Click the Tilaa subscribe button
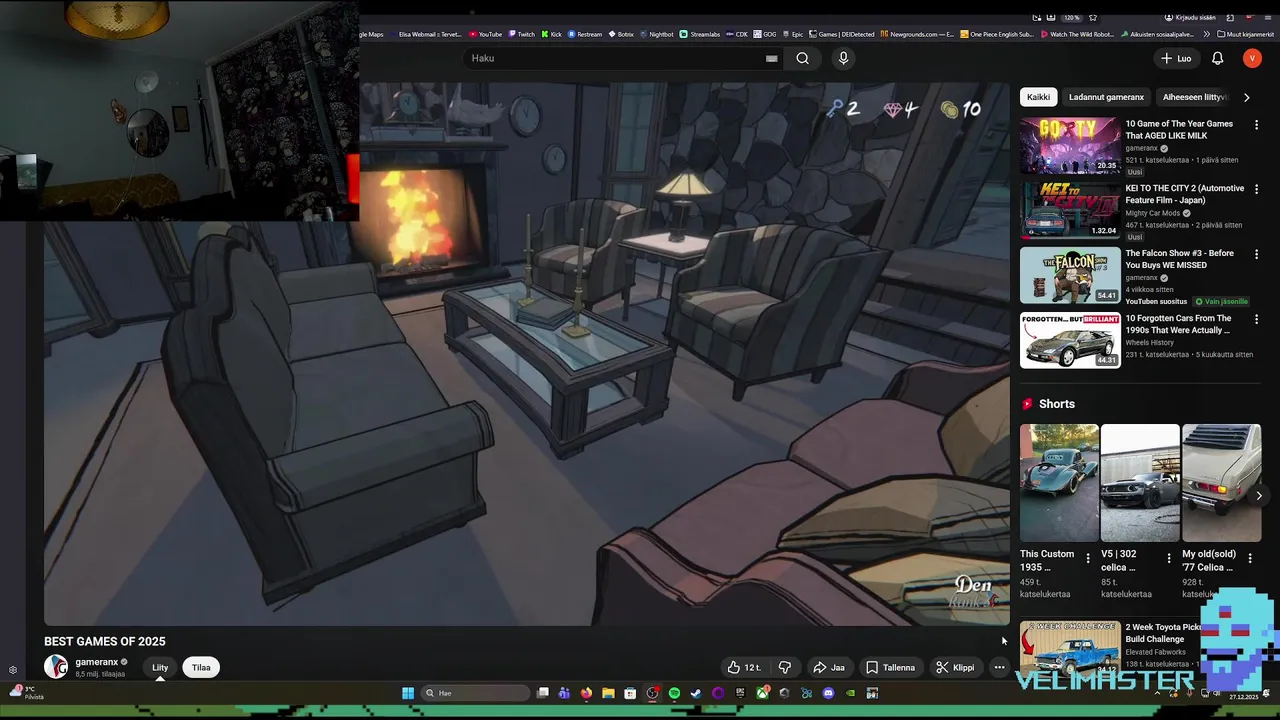This screenshot has height=720, width=1280. (201, 667)
